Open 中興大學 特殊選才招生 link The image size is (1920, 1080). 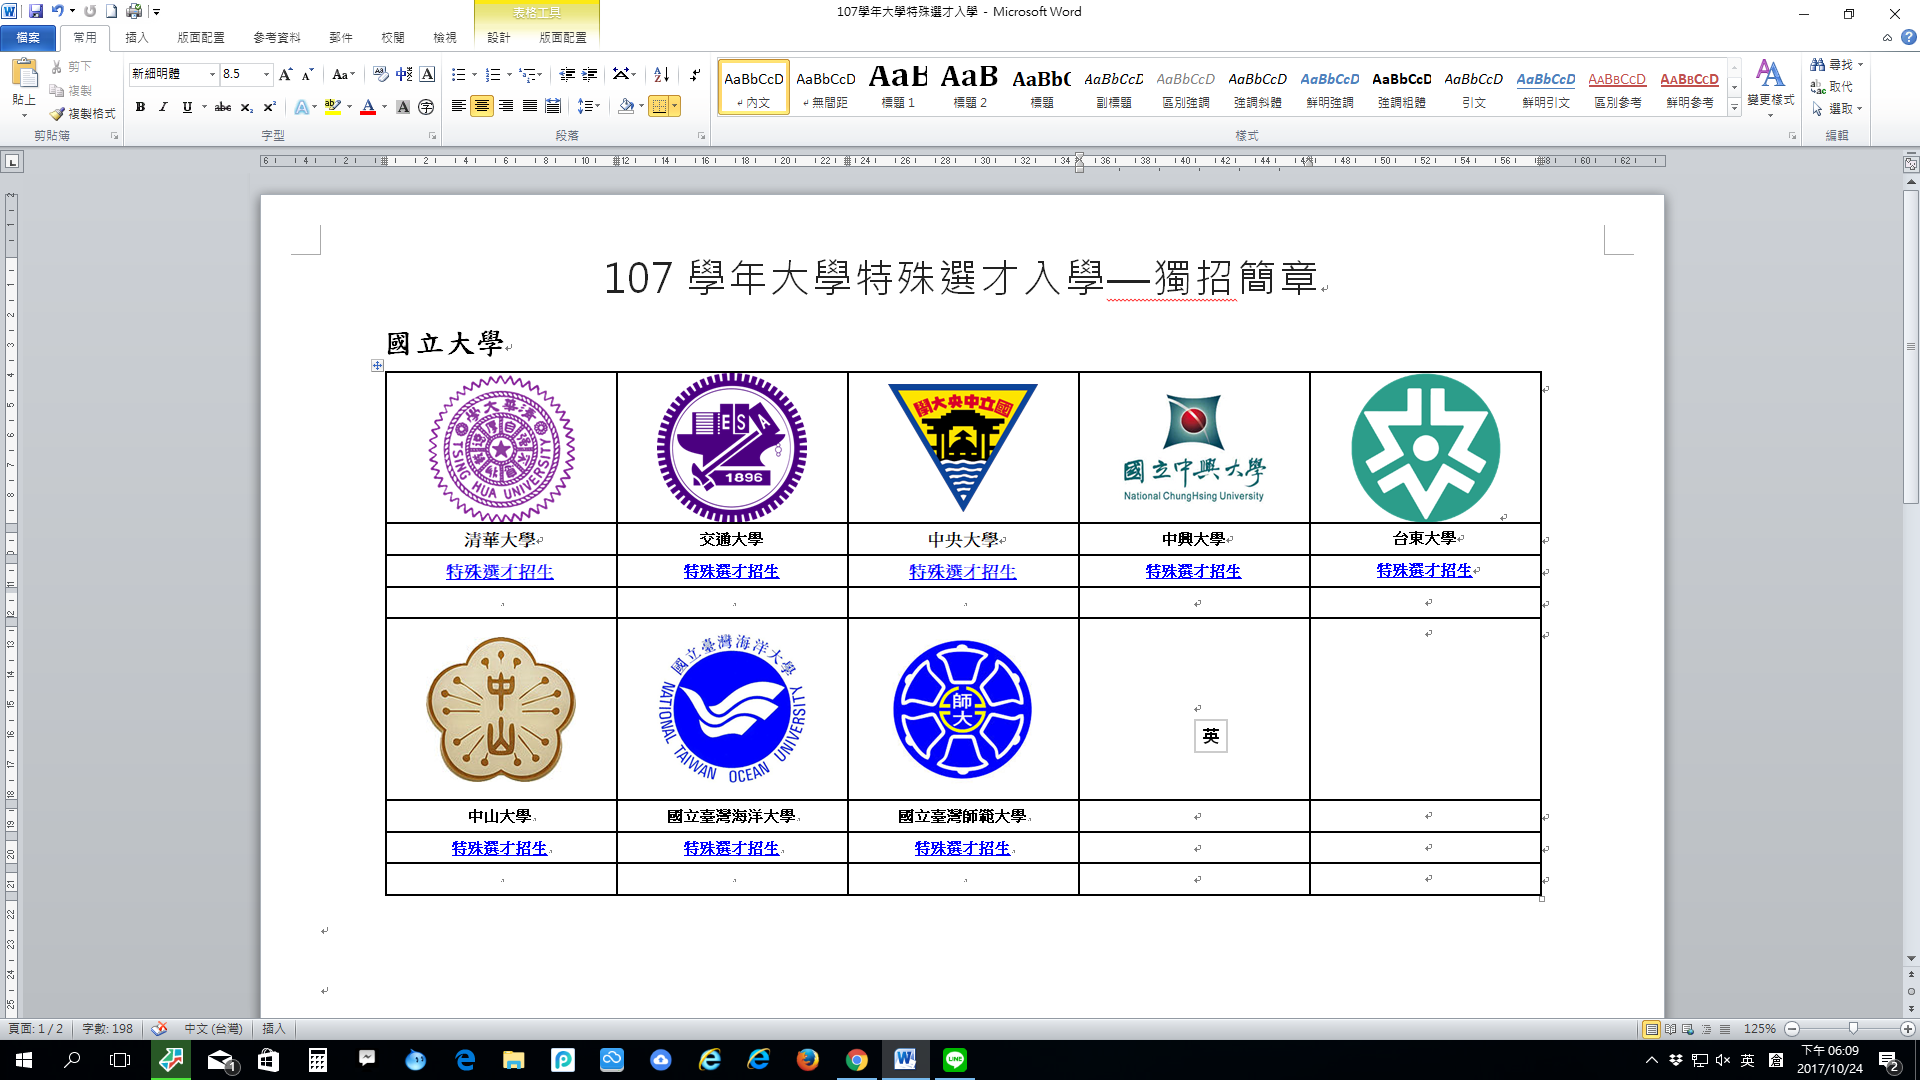pos(1193,572)
